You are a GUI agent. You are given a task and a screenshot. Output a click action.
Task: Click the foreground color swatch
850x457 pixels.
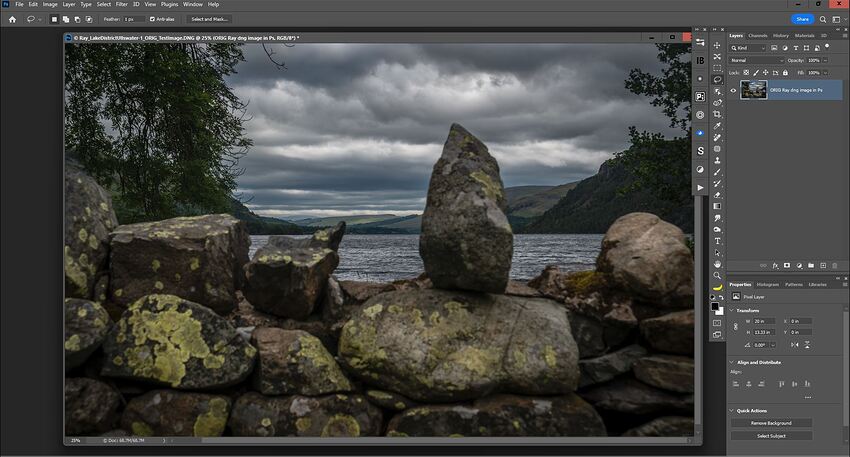tap(715, 307)
